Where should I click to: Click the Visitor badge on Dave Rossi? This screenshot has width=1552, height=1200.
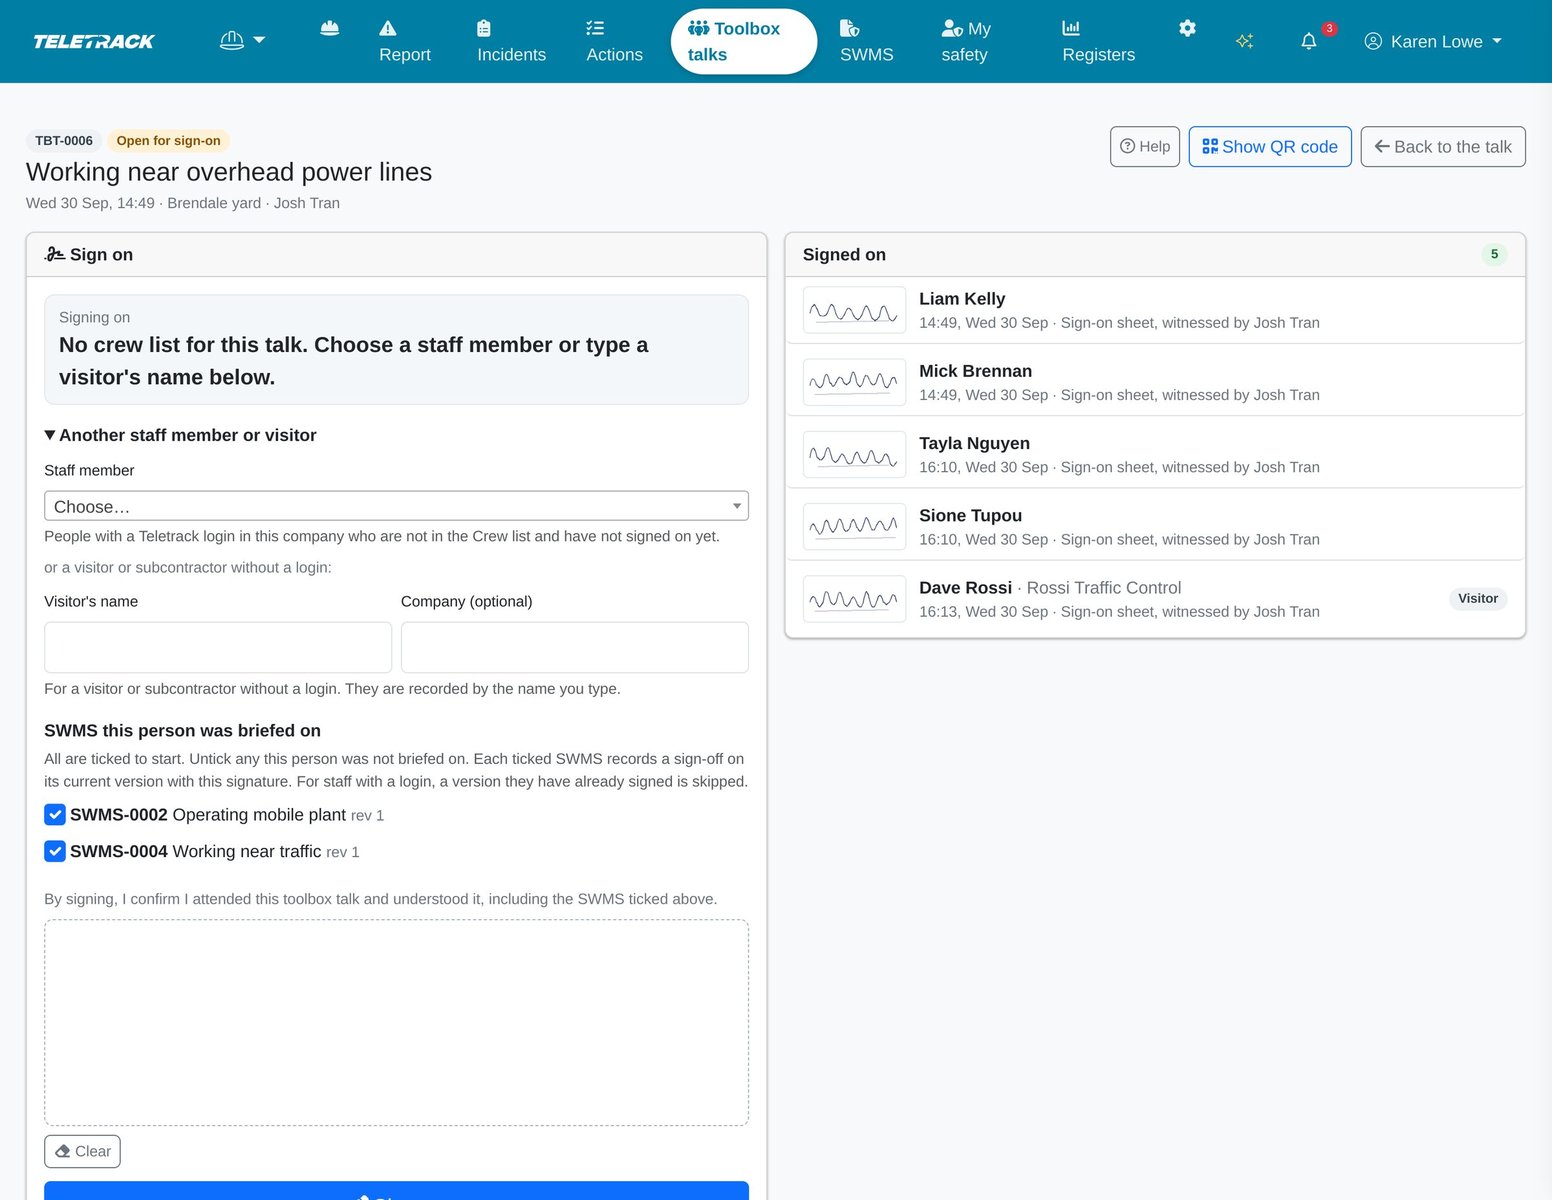pos(1478,599)
